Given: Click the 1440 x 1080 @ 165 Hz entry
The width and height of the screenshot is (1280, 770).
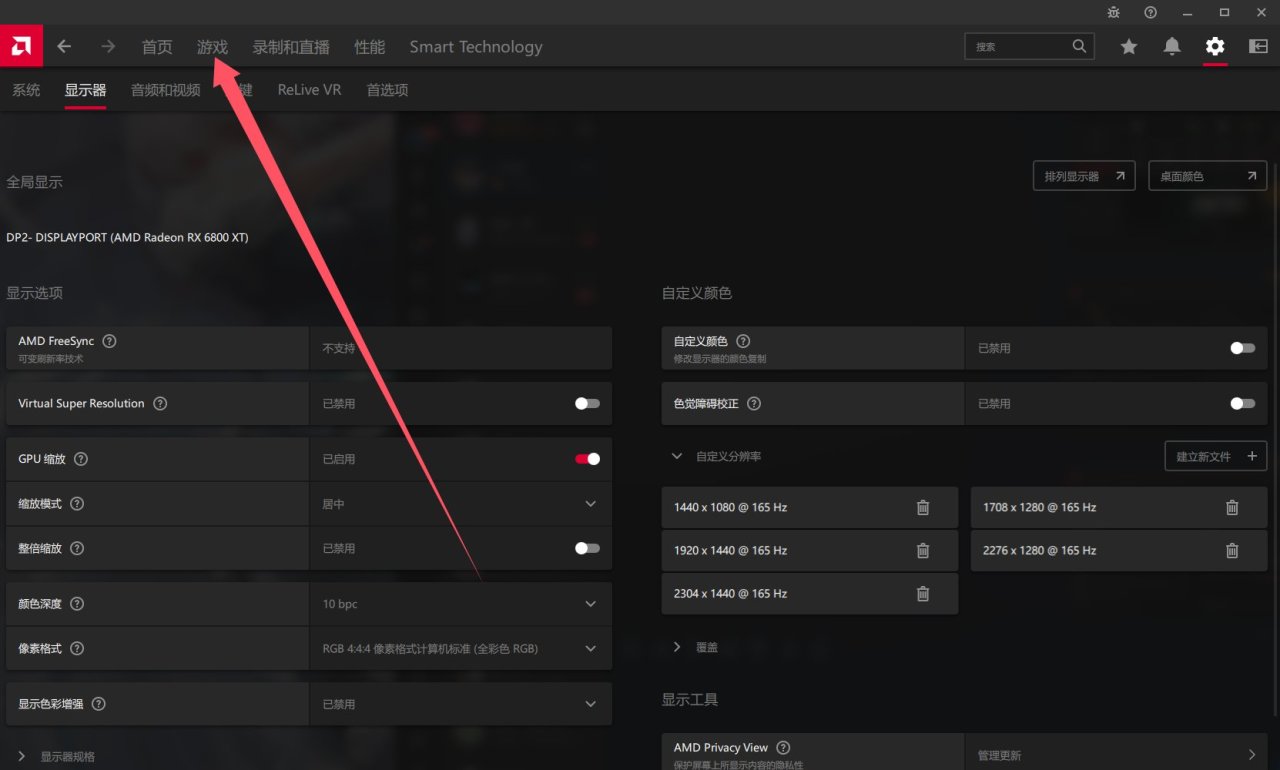Looking at the screenshot, I should click(810, 508).
